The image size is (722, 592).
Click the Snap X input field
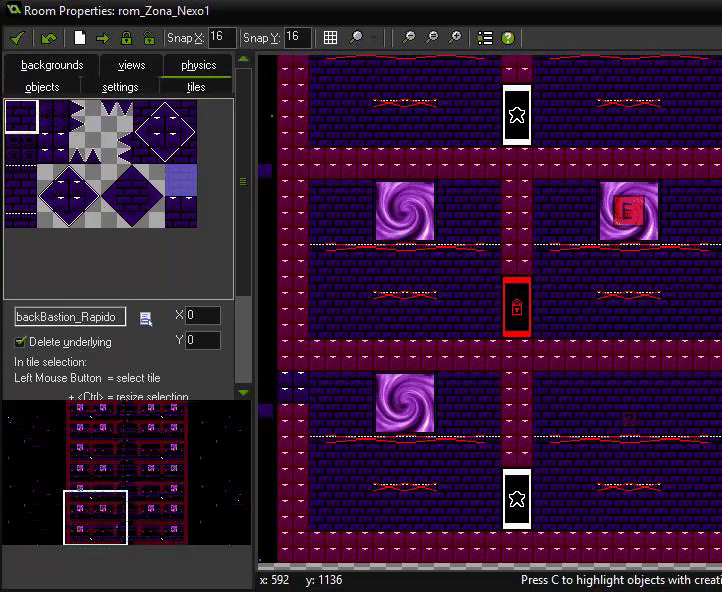(x=222, y=37)
